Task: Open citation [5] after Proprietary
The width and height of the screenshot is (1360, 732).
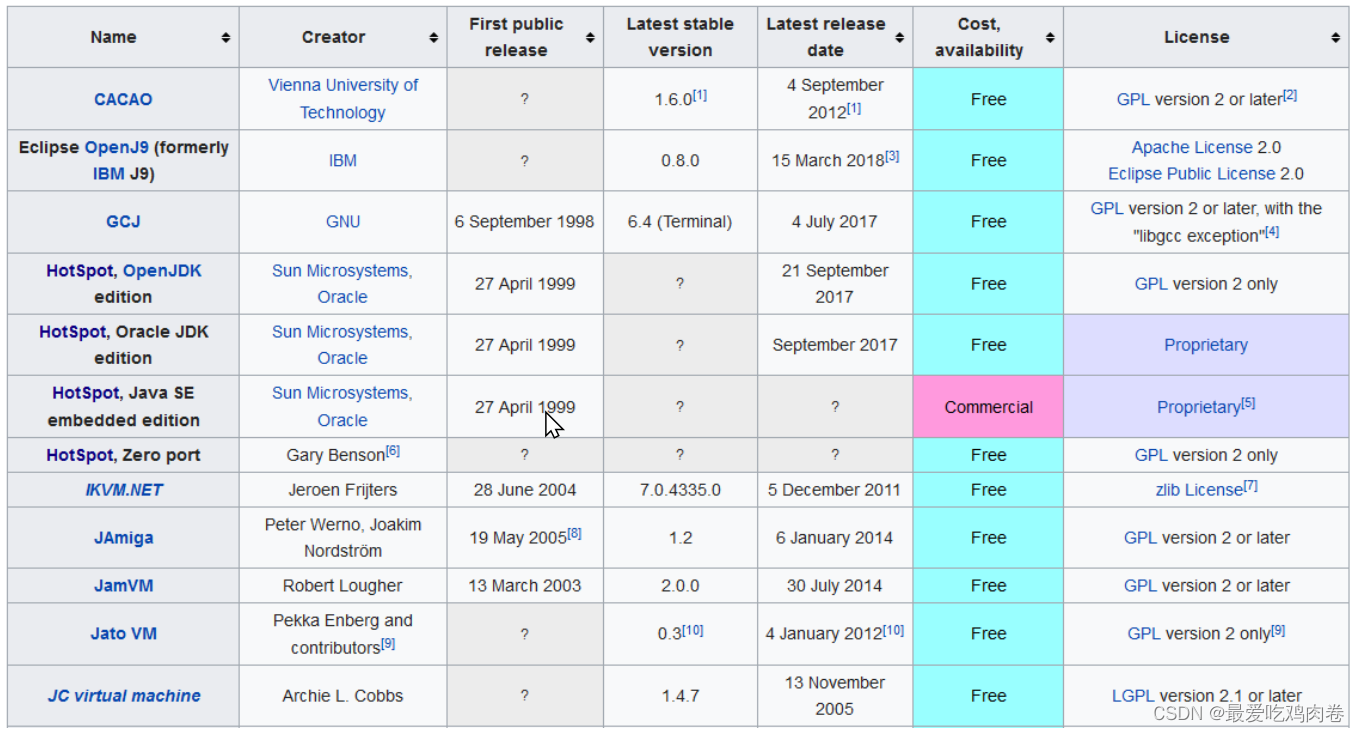Action: (x=1248, y=403)
